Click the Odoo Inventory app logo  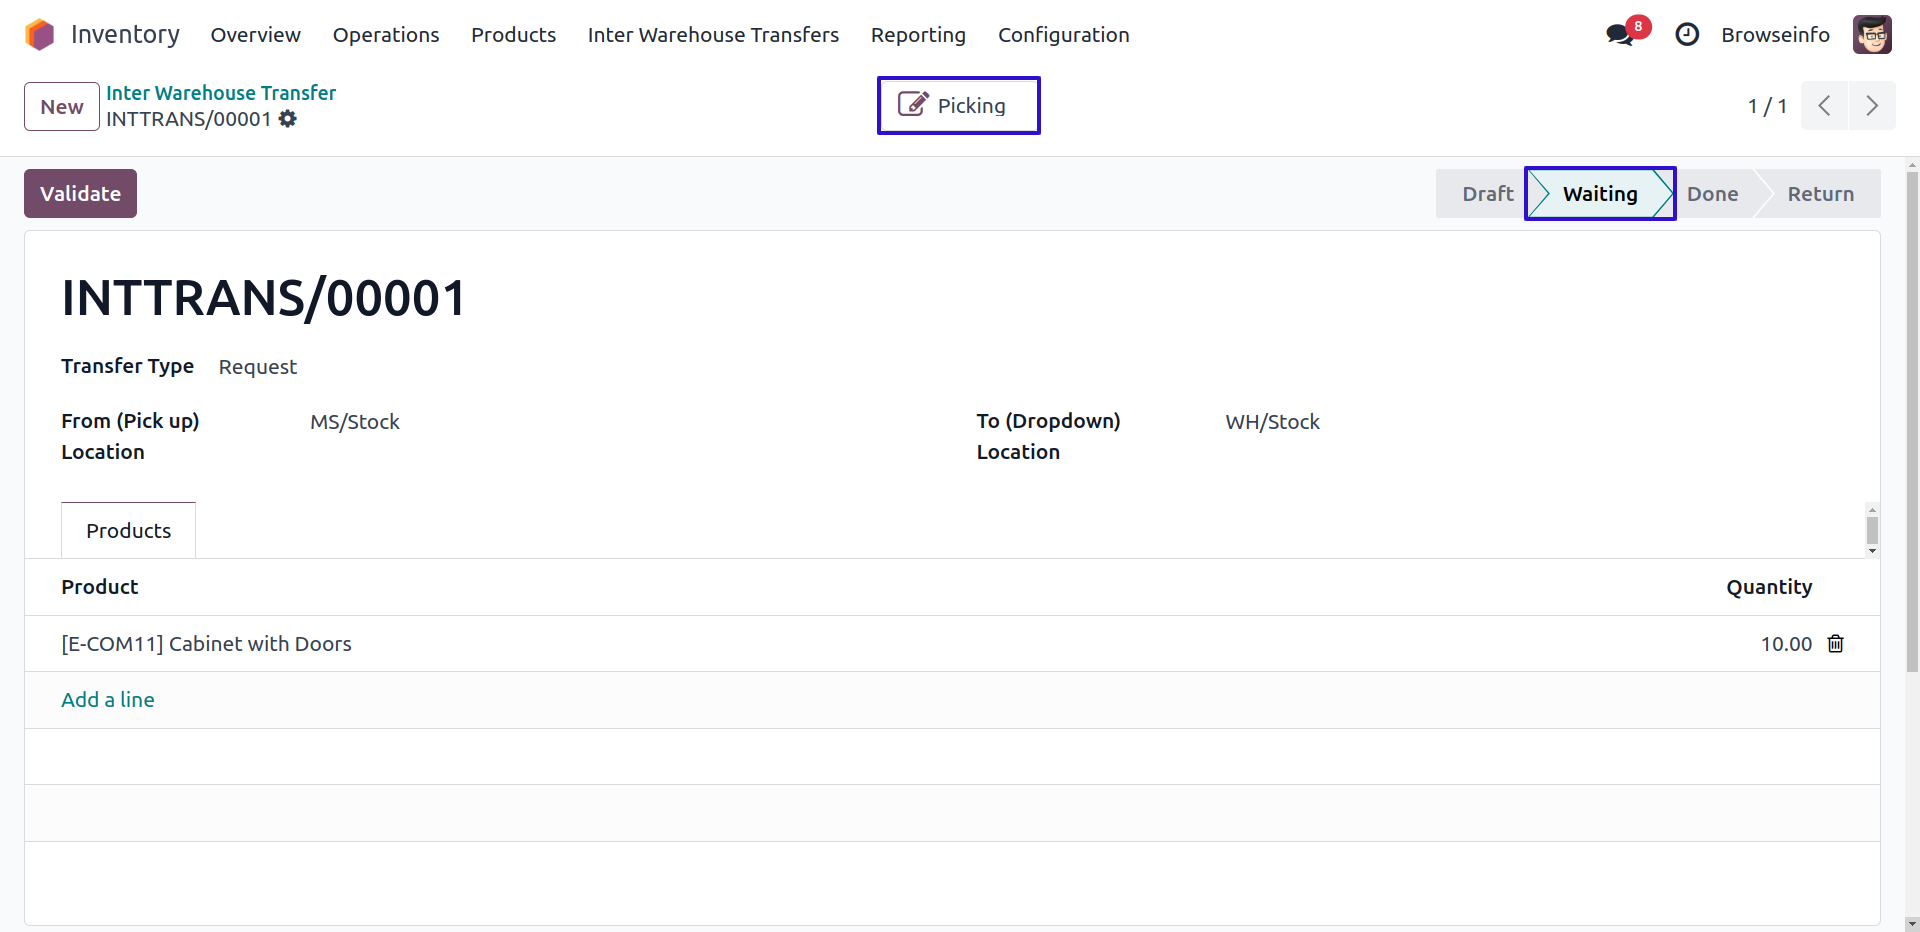(x=40, y=35)
